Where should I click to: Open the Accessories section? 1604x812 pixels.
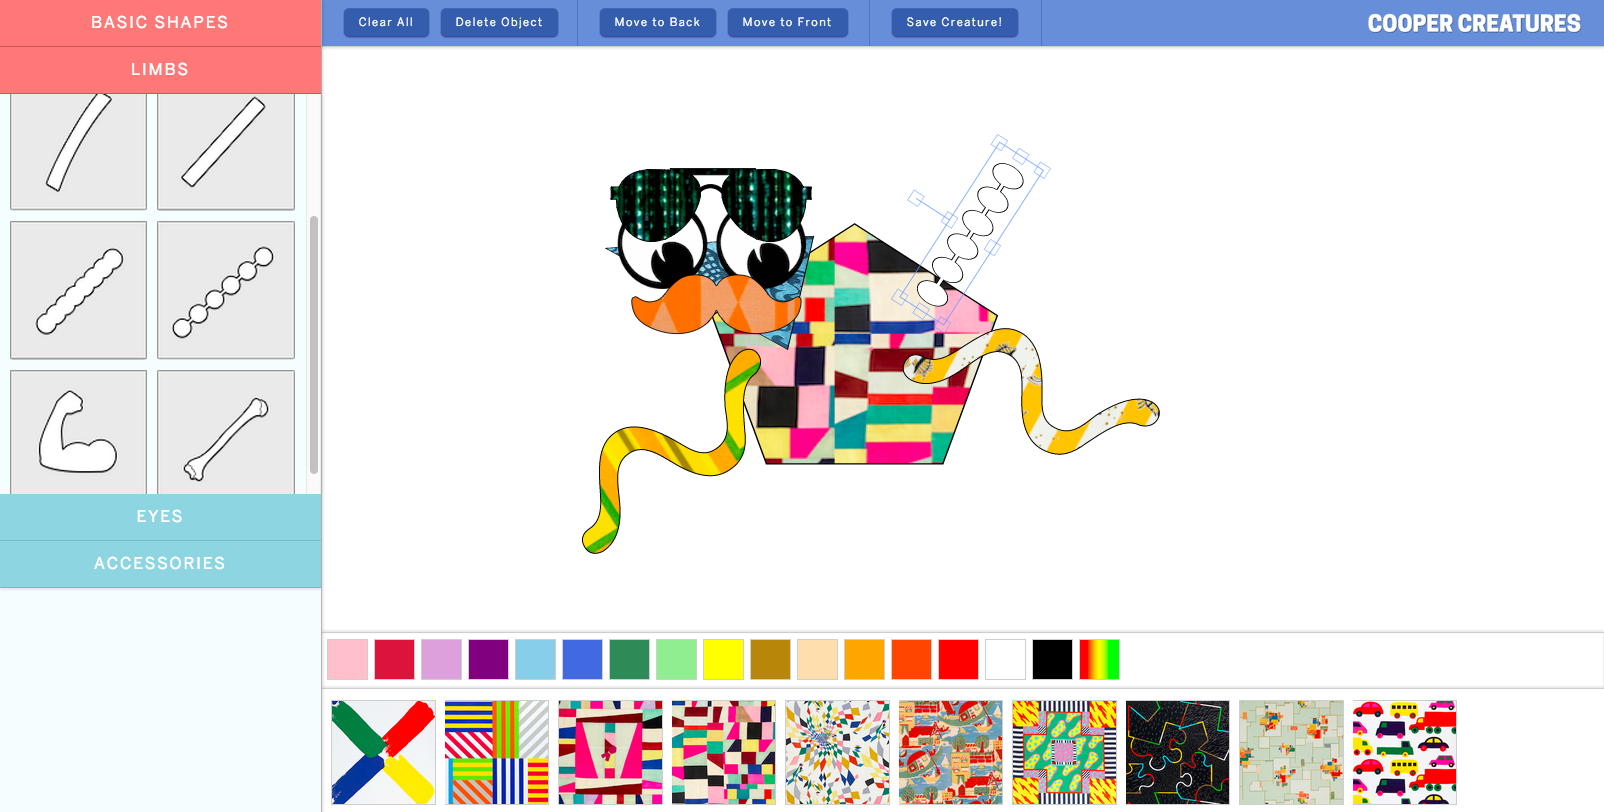pos(160,563)
